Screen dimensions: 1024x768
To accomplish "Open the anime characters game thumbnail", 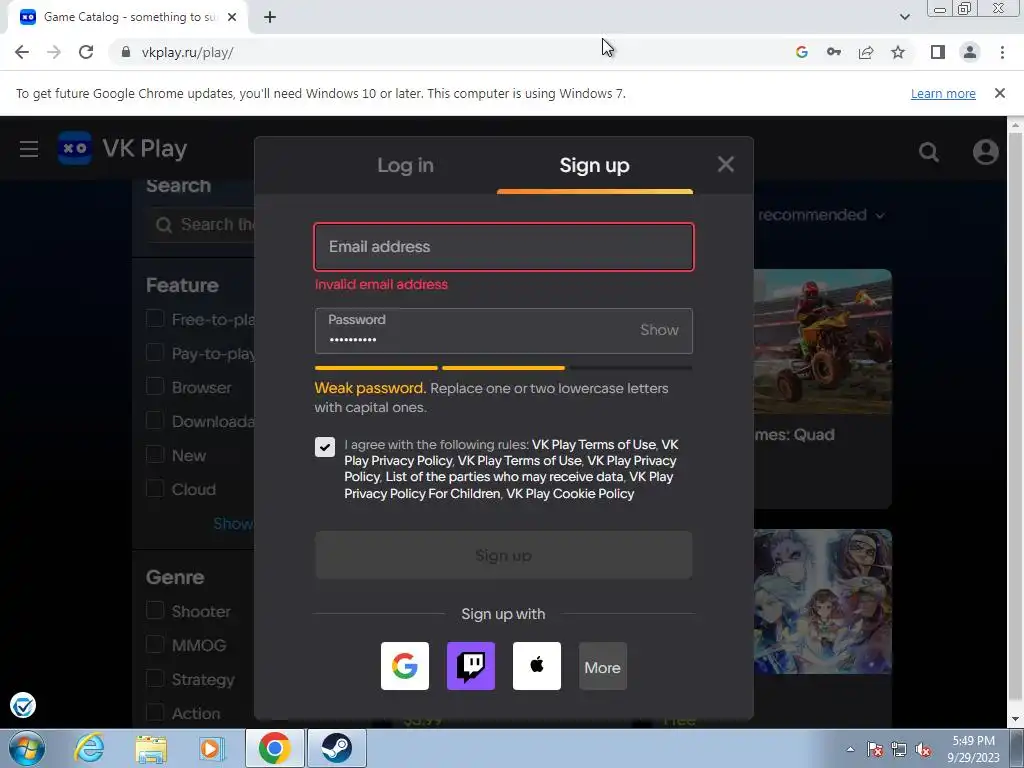I will coord(823,601).
